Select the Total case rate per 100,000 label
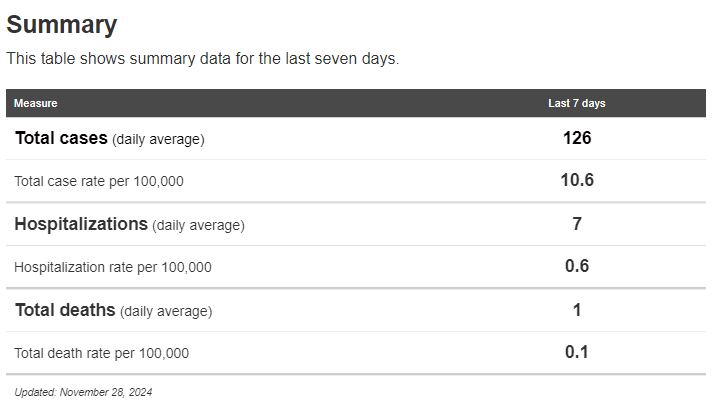 [99, 182]
